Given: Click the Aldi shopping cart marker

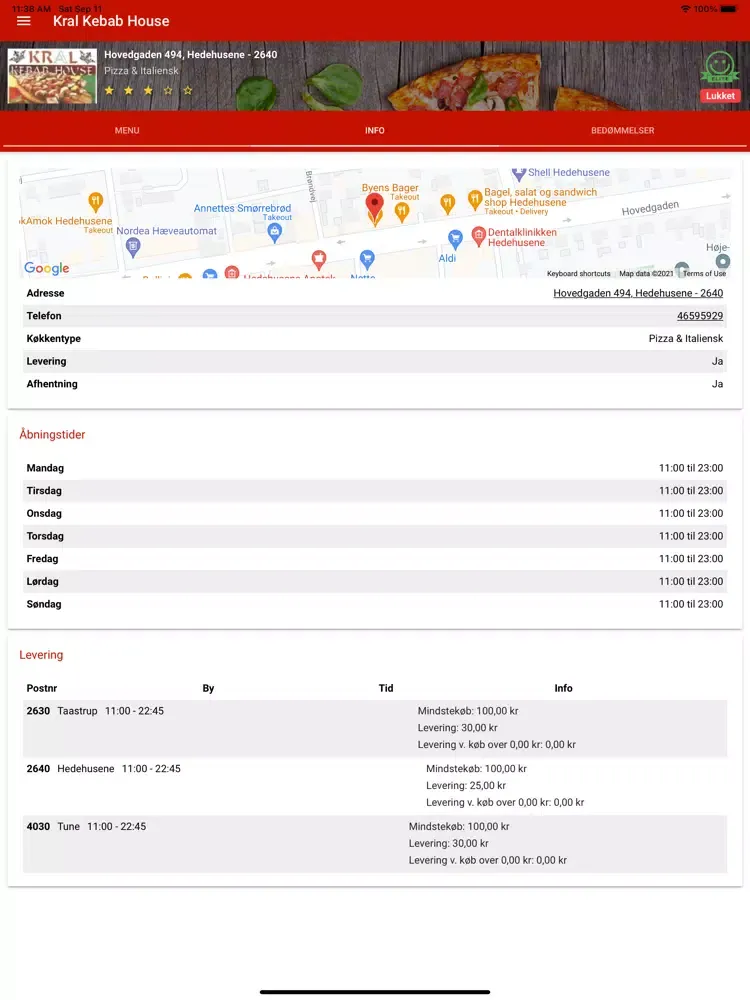Looking at the screenshot, I should pyautogui.click(x=455, y=239).
